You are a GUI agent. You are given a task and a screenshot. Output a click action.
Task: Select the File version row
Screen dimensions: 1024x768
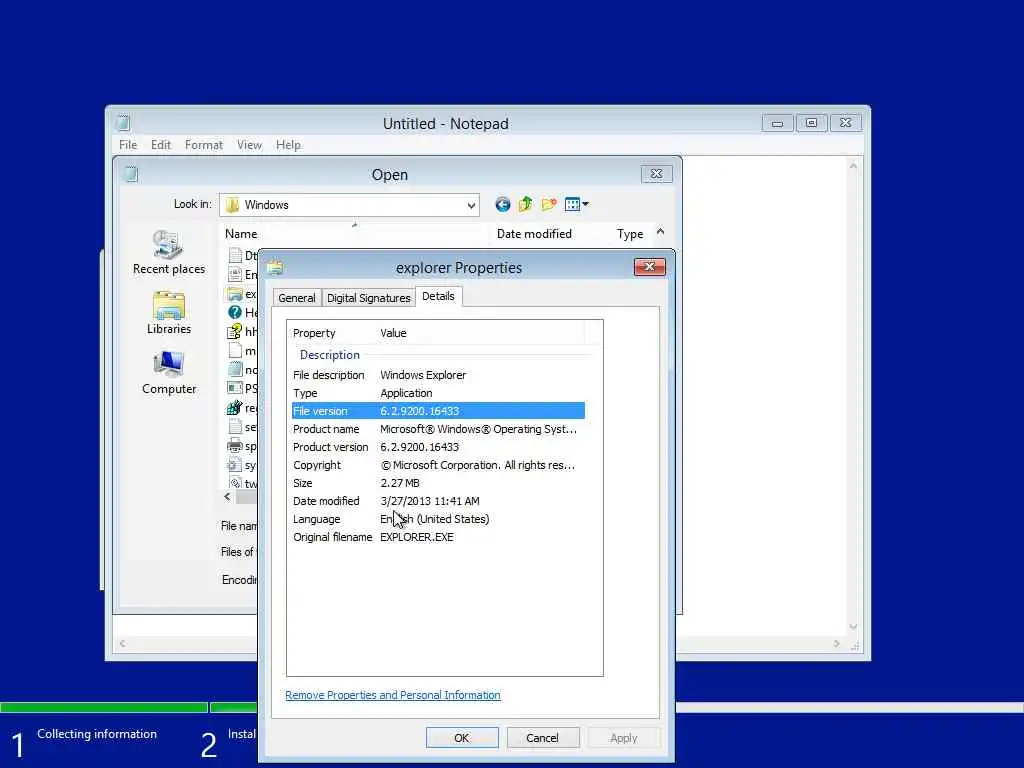(438, 411)
